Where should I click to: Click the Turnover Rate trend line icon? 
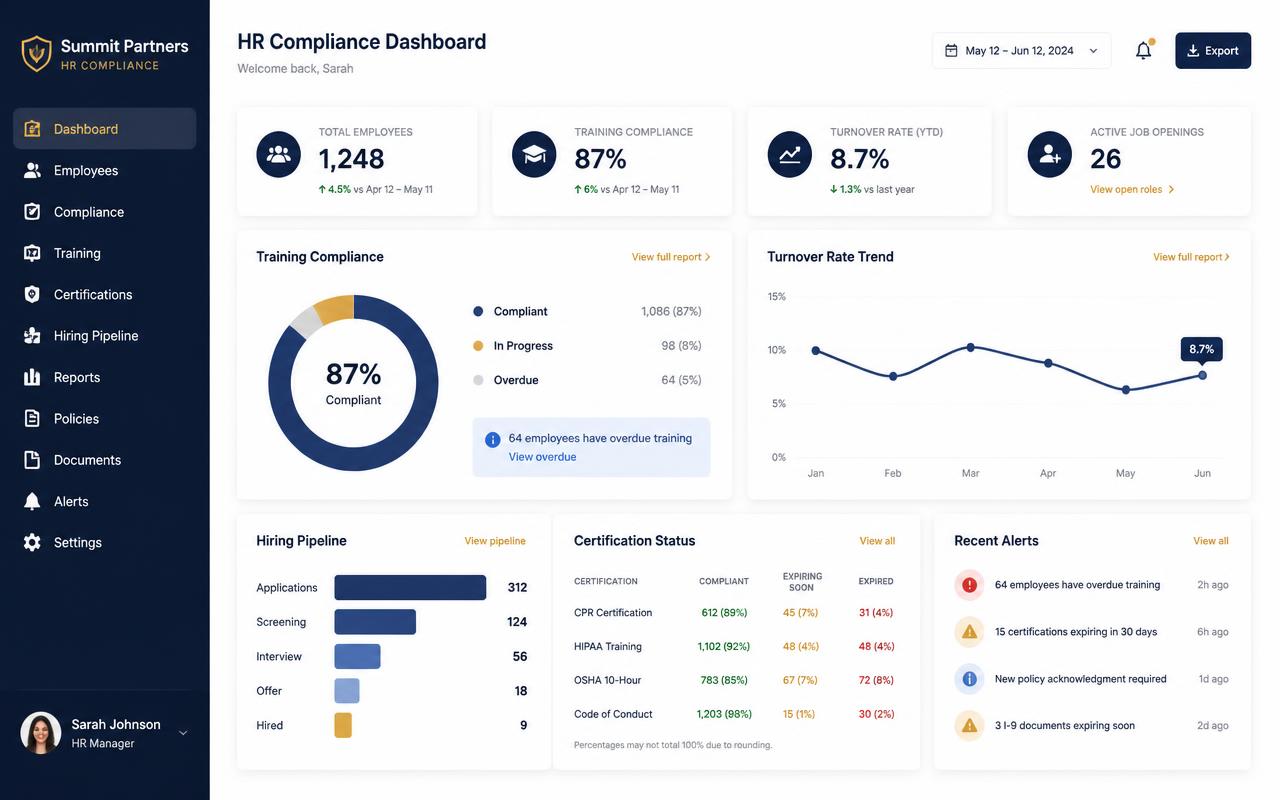790,155
